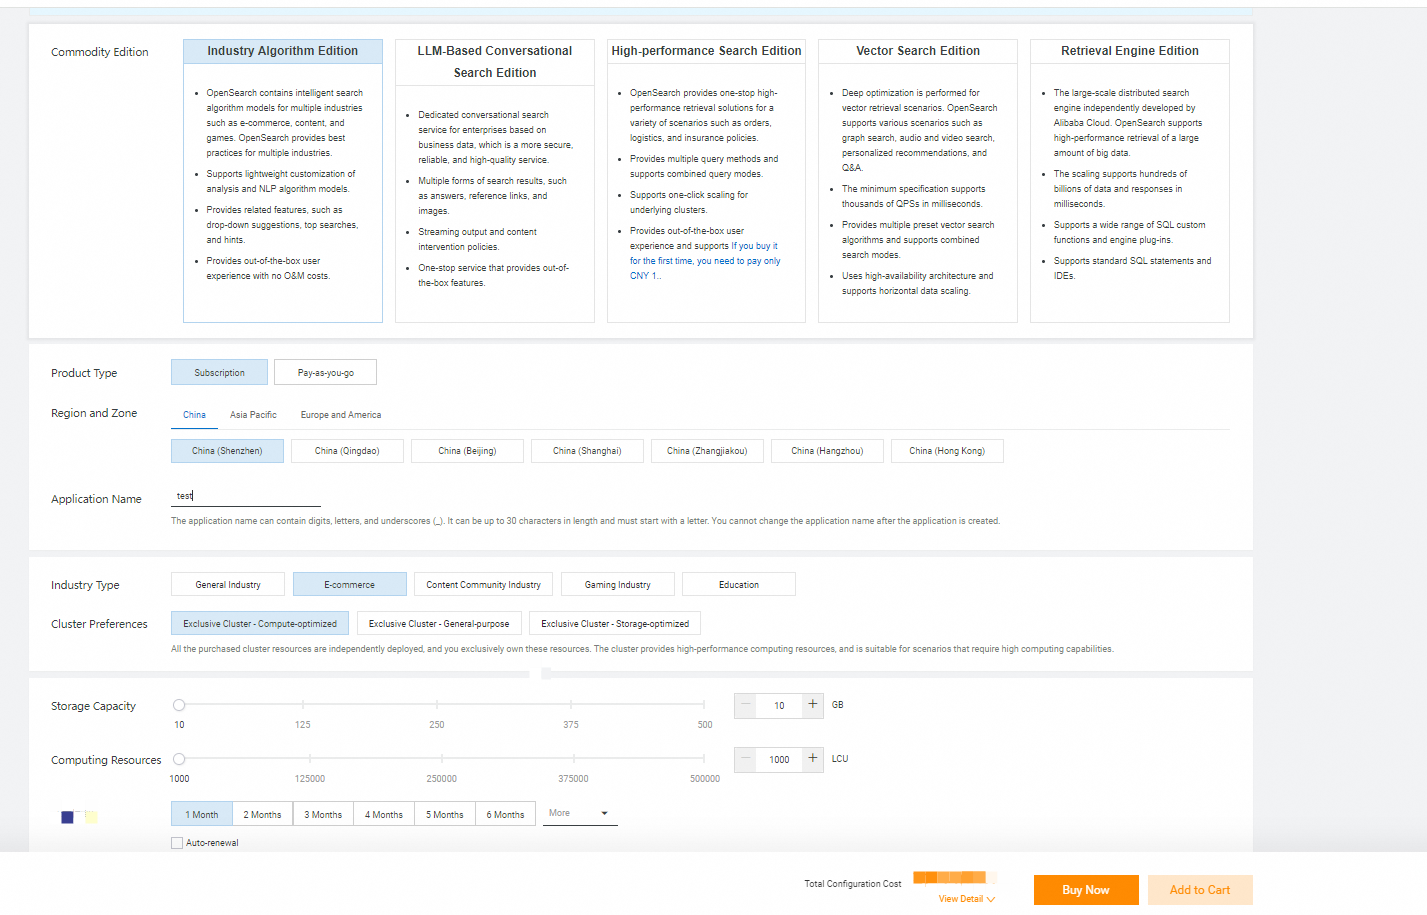
Task: Choose the Retrieval Engine Edition card
Action: [x=1130, y=181]
